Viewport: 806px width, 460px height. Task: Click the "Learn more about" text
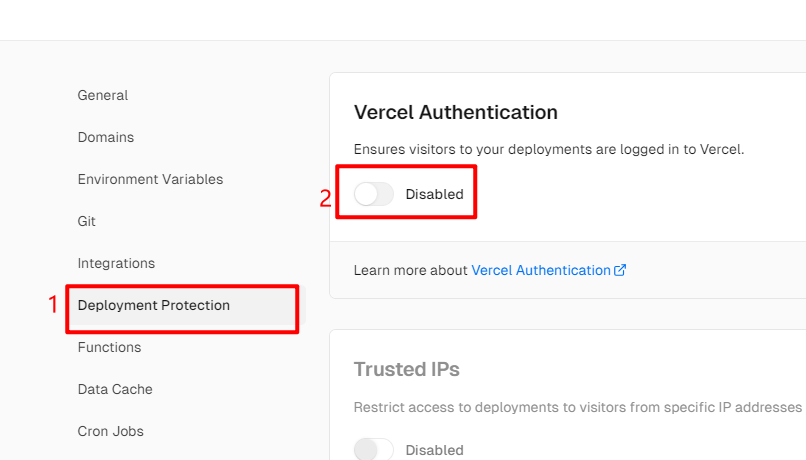pyautogui.click(x=410, y=270)
